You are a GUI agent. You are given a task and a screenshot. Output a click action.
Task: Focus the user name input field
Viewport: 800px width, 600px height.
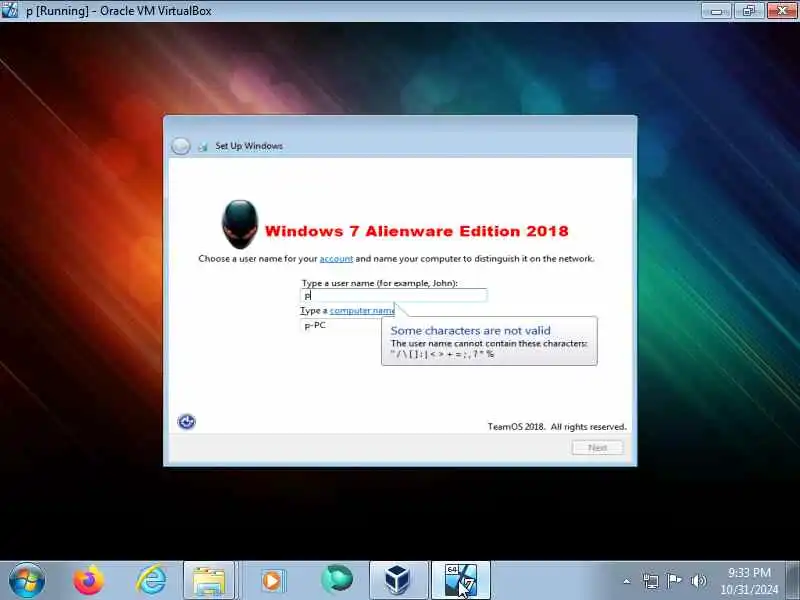pyautogui.click(x=394, y=295)
